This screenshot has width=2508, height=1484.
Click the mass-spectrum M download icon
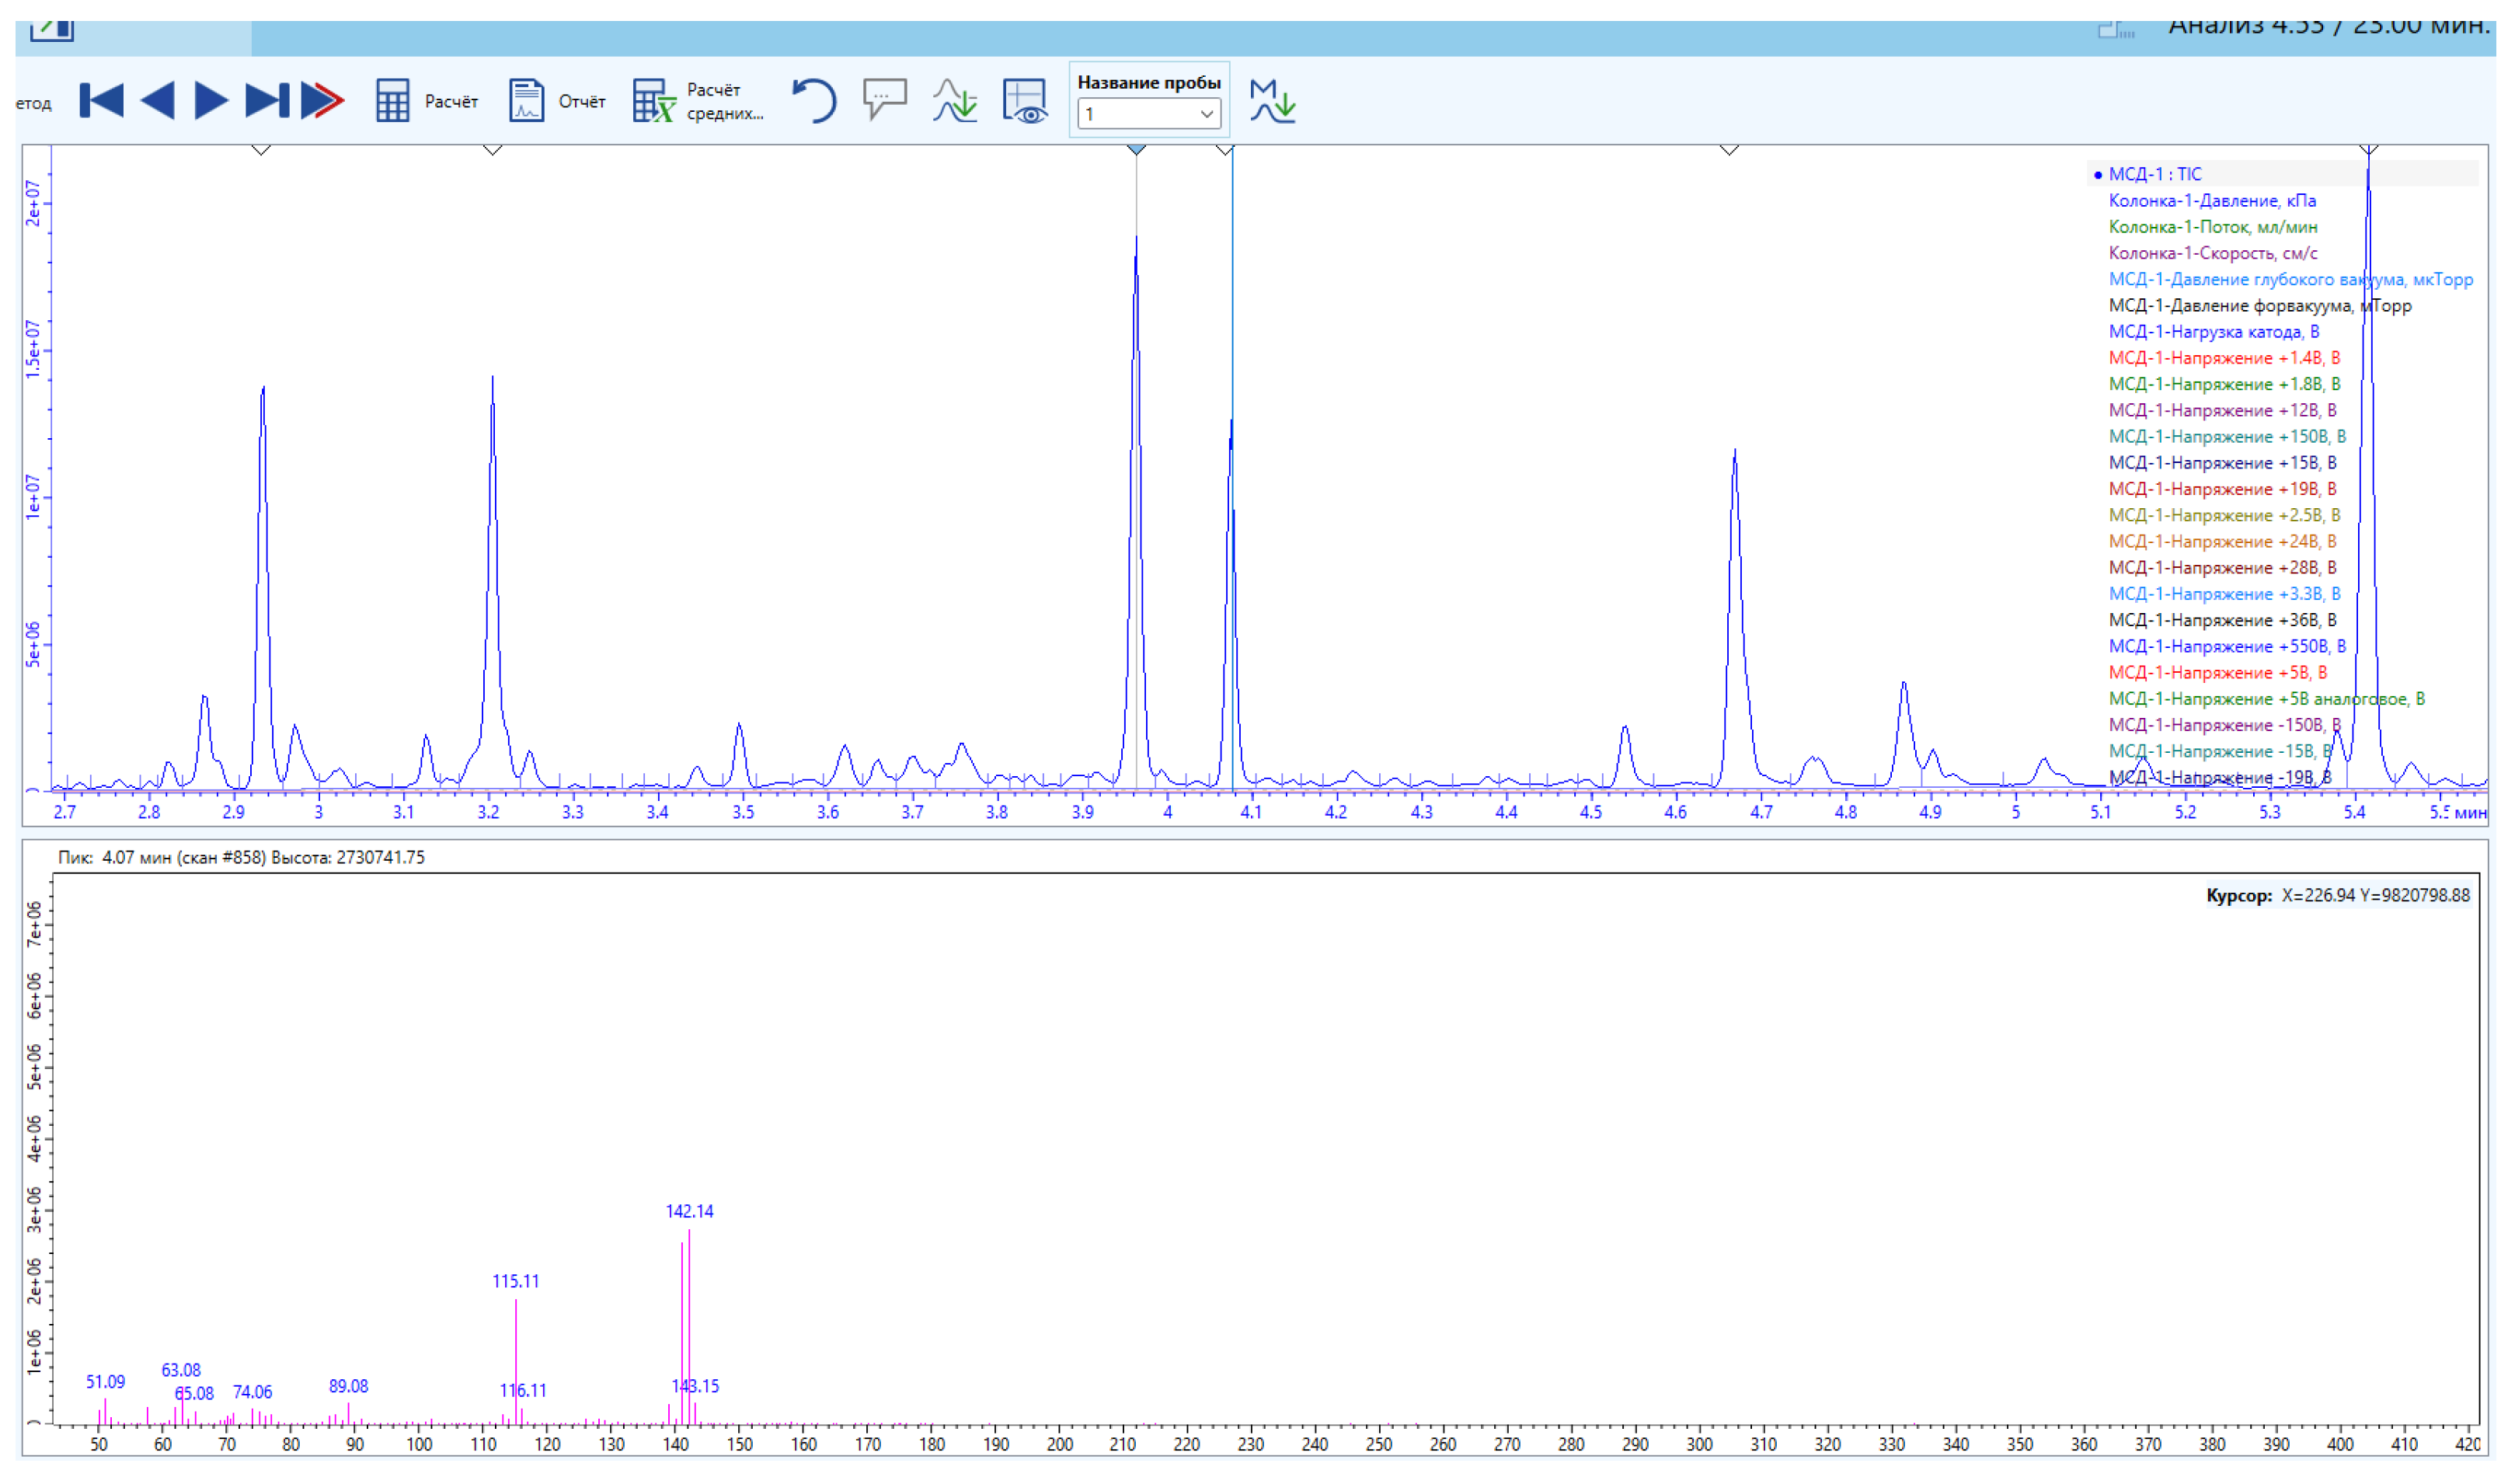click(1272, 101)
